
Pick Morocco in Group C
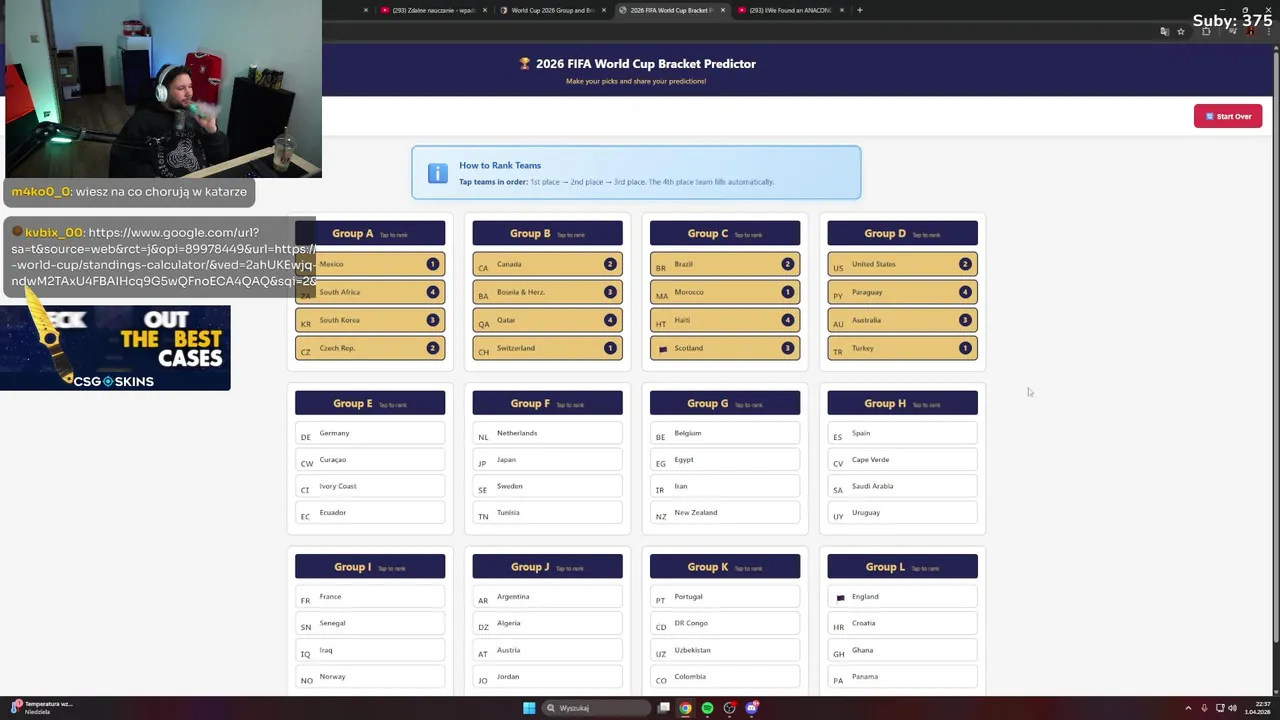click(x=725, y=292)
